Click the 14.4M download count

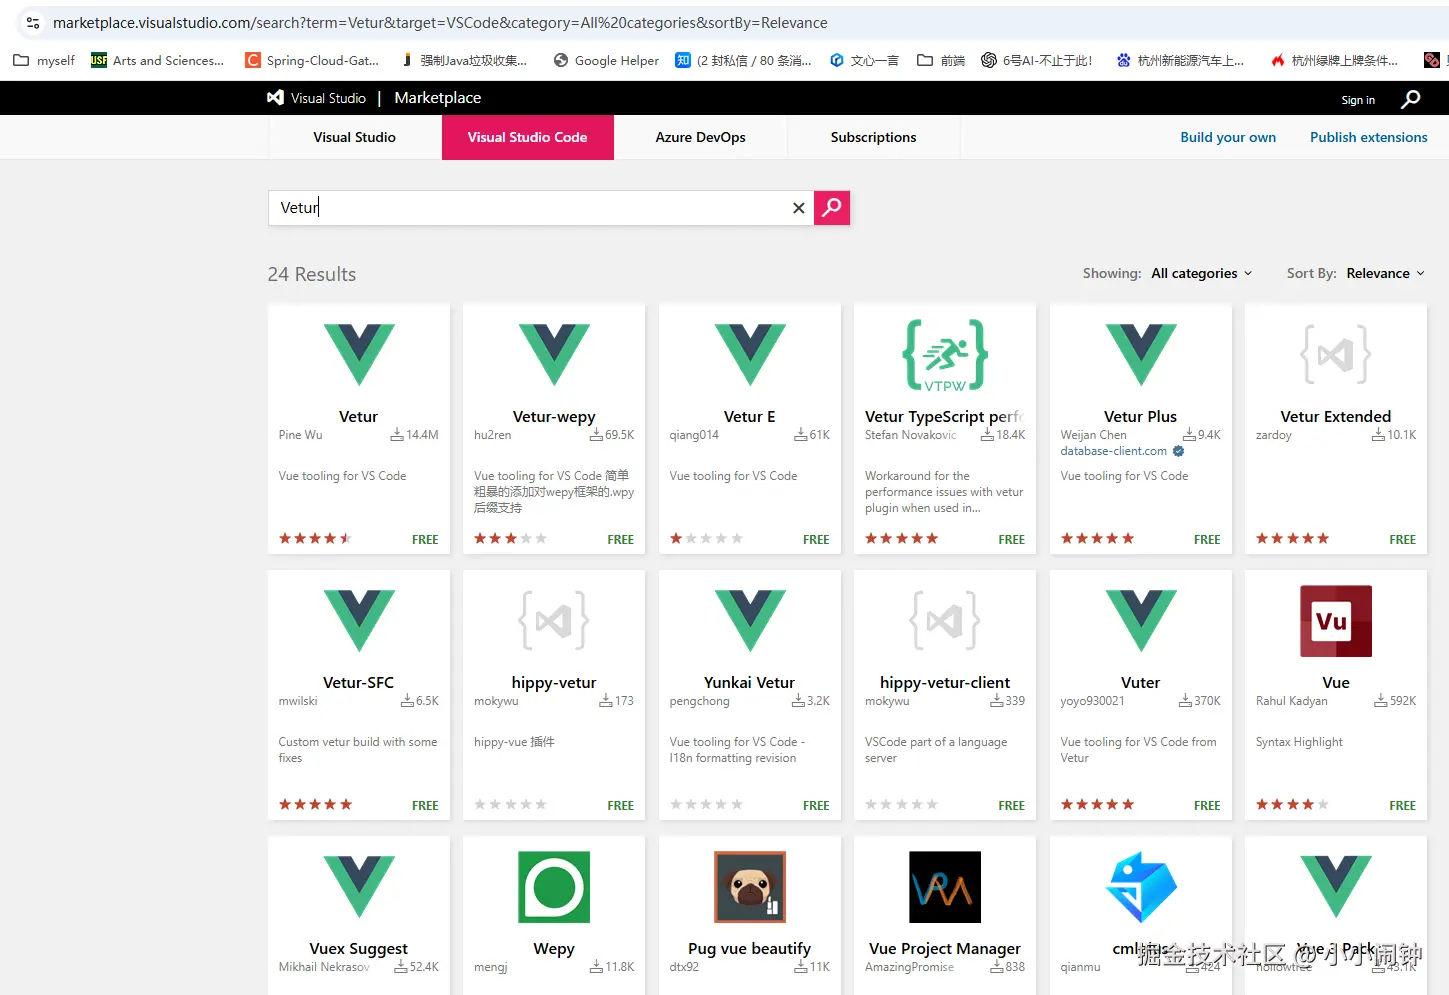(x=415, y=435)
